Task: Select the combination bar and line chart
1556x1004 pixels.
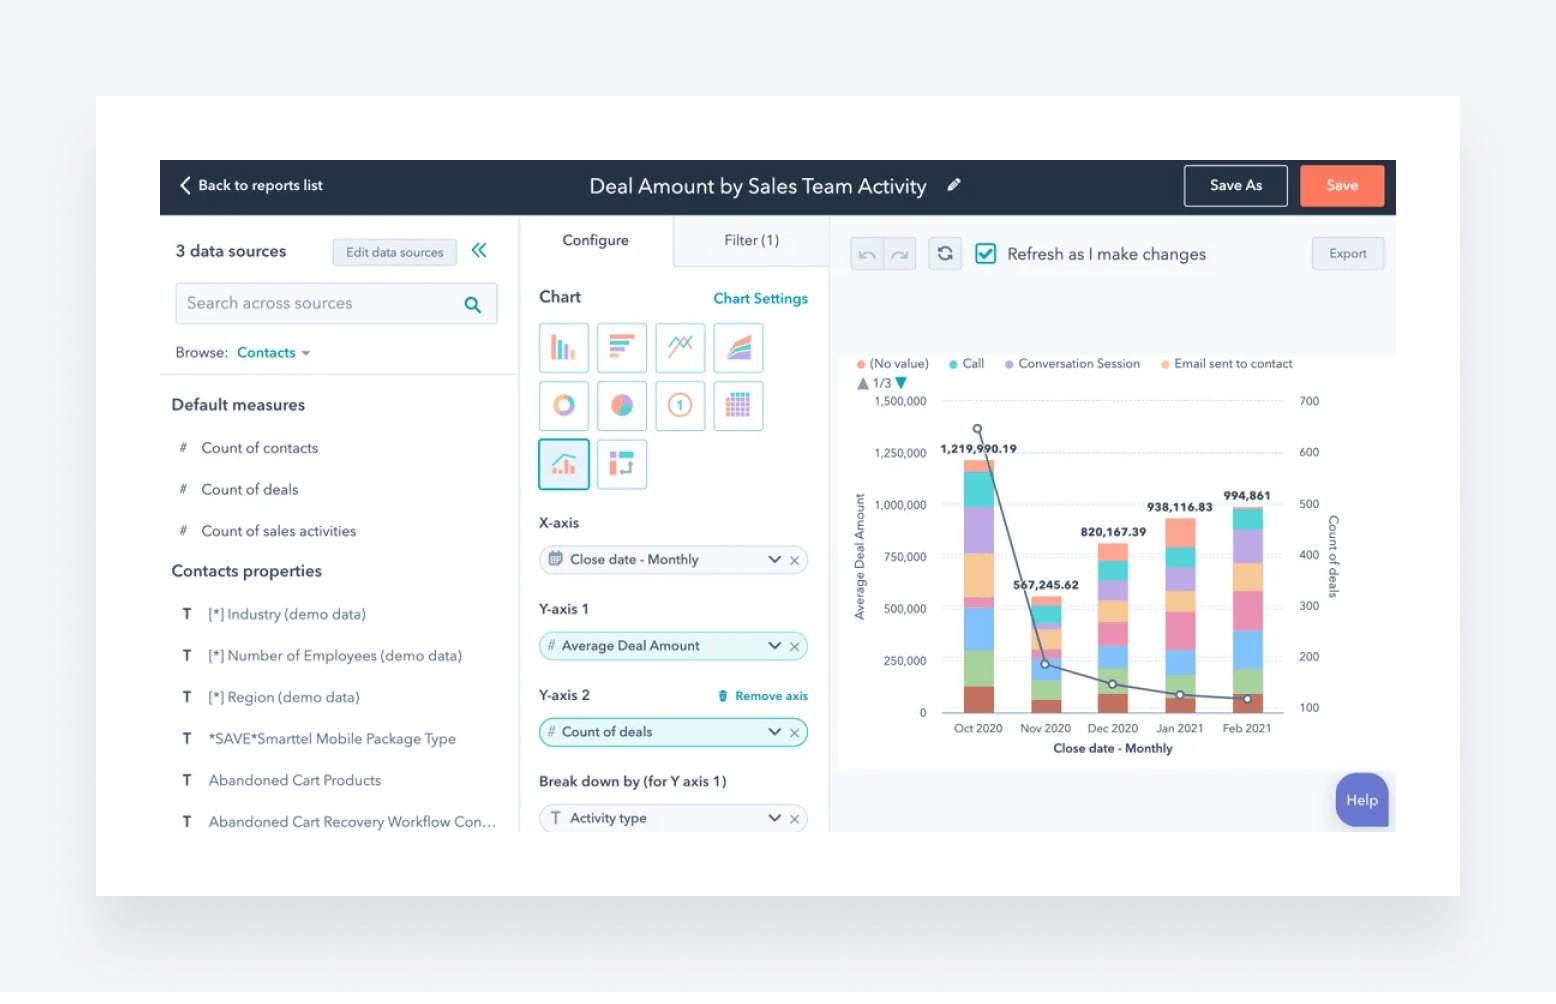Action: (x=564, y=464)
